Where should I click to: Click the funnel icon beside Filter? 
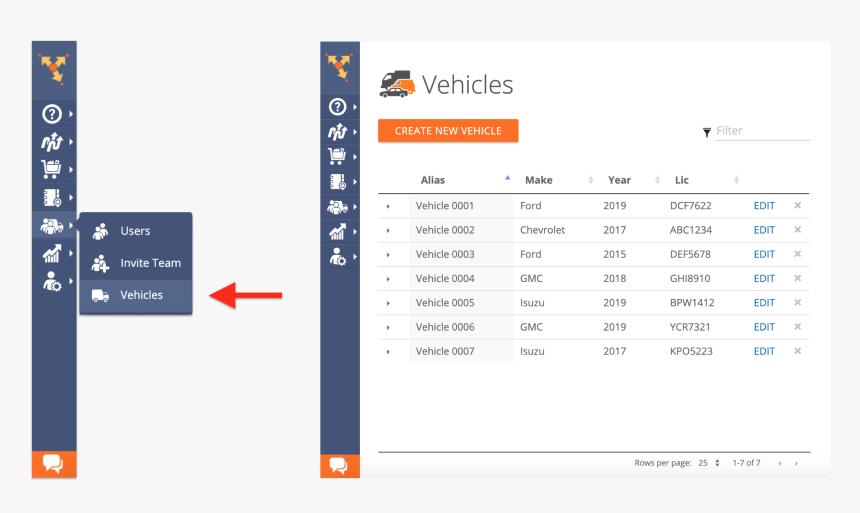coord(707,132)
